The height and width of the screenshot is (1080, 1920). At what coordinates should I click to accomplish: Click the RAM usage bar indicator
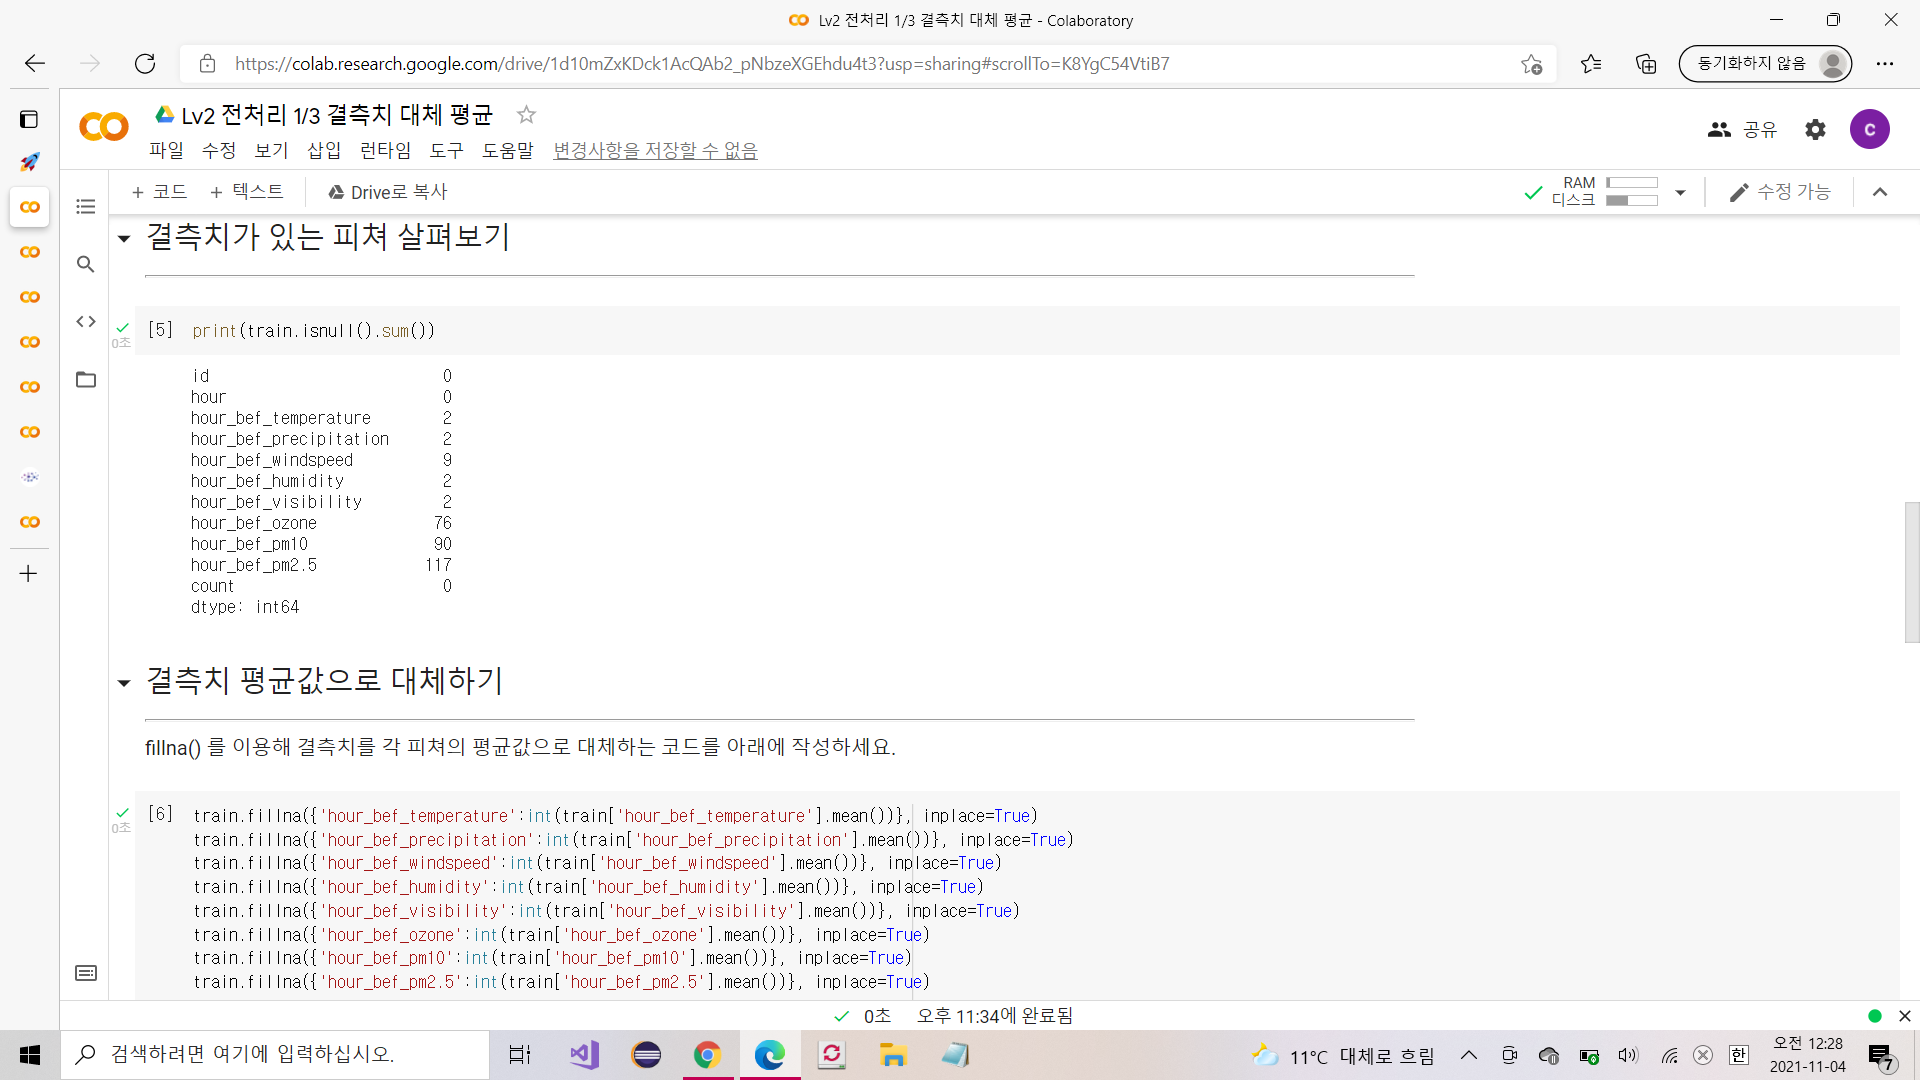tap(1631, 183)
